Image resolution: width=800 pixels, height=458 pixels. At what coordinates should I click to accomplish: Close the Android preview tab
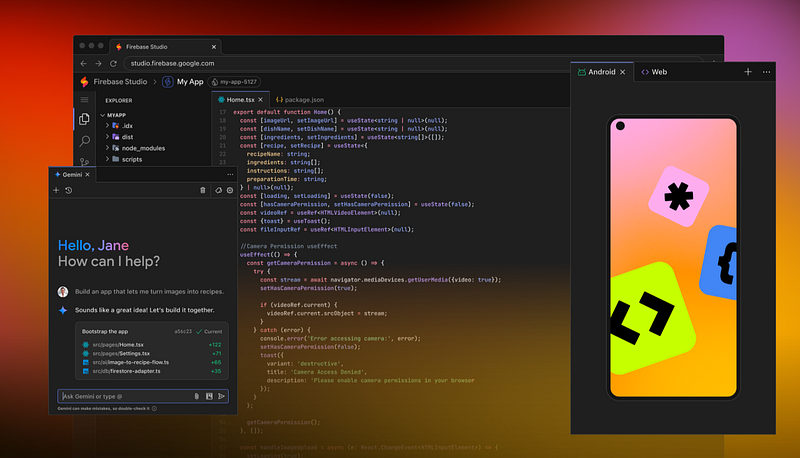pos(622,72)
